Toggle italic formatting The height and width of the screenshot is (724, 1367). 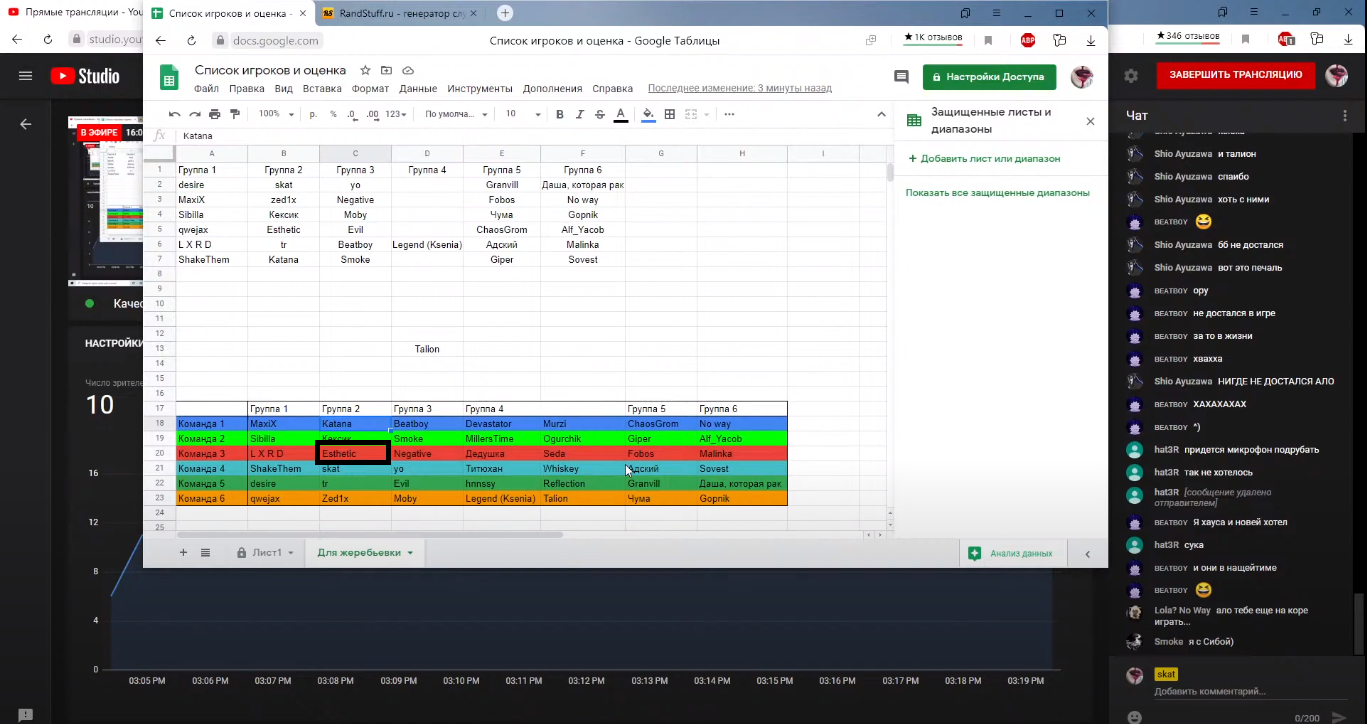[x=580, y=114]
